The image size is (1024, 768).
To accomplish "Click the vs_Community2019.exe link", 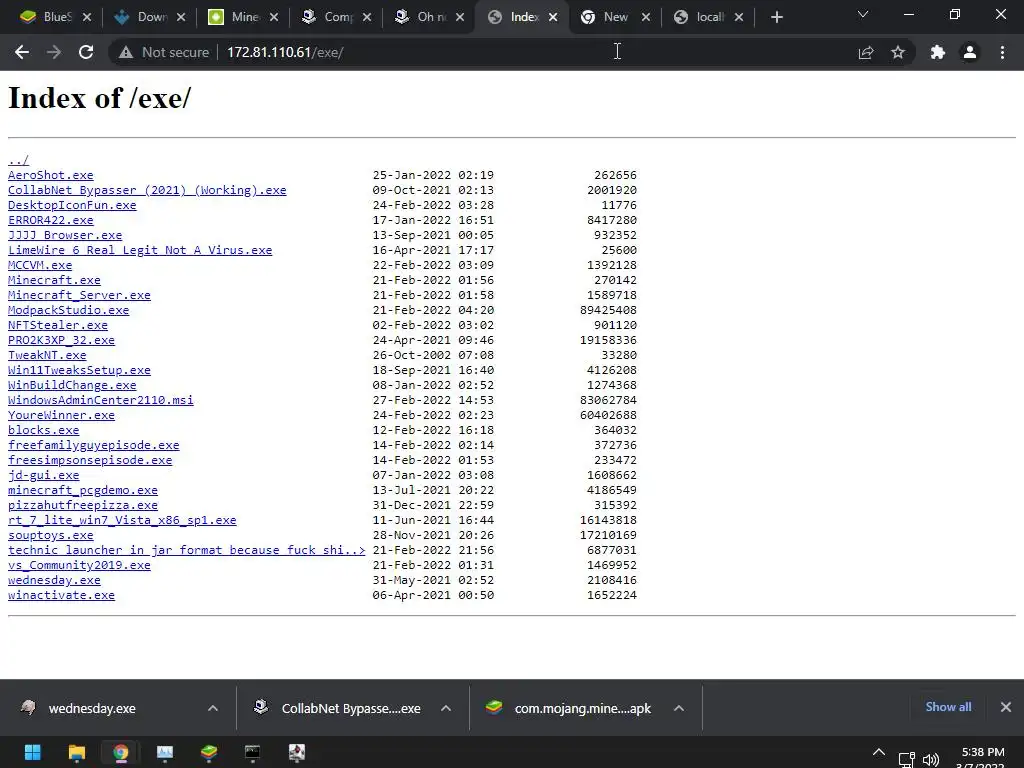I will [79, 566].
